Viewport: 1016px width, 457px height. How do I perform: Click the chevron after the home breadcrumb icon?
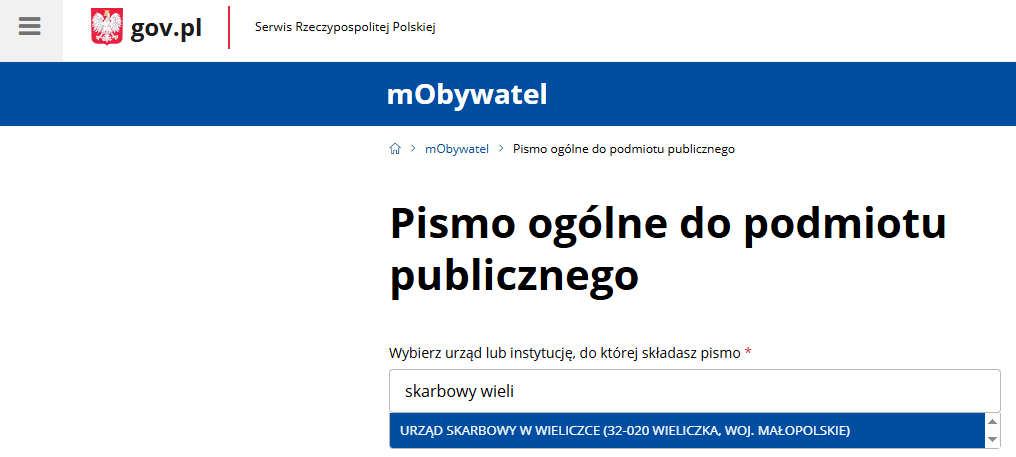coord(412,149)
